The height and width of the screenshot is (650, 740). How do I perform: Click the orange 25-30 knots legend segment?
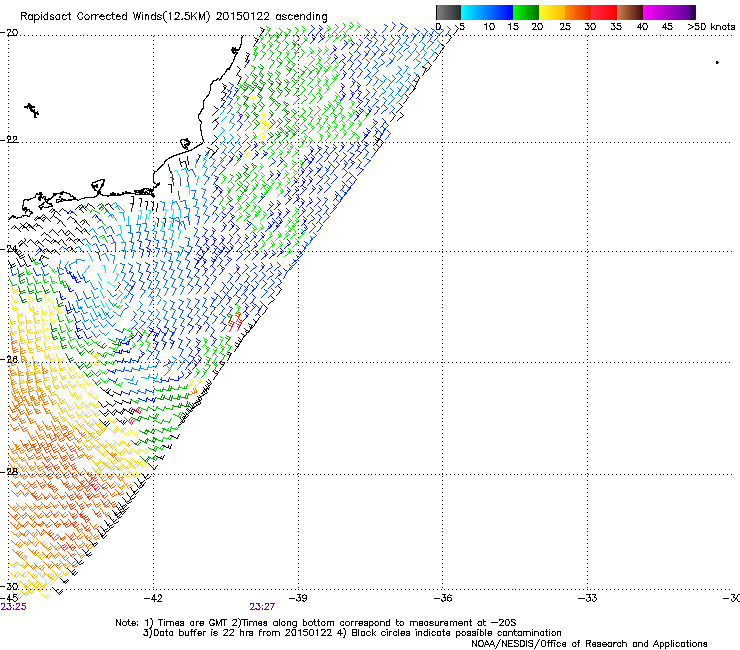point(578,12)
